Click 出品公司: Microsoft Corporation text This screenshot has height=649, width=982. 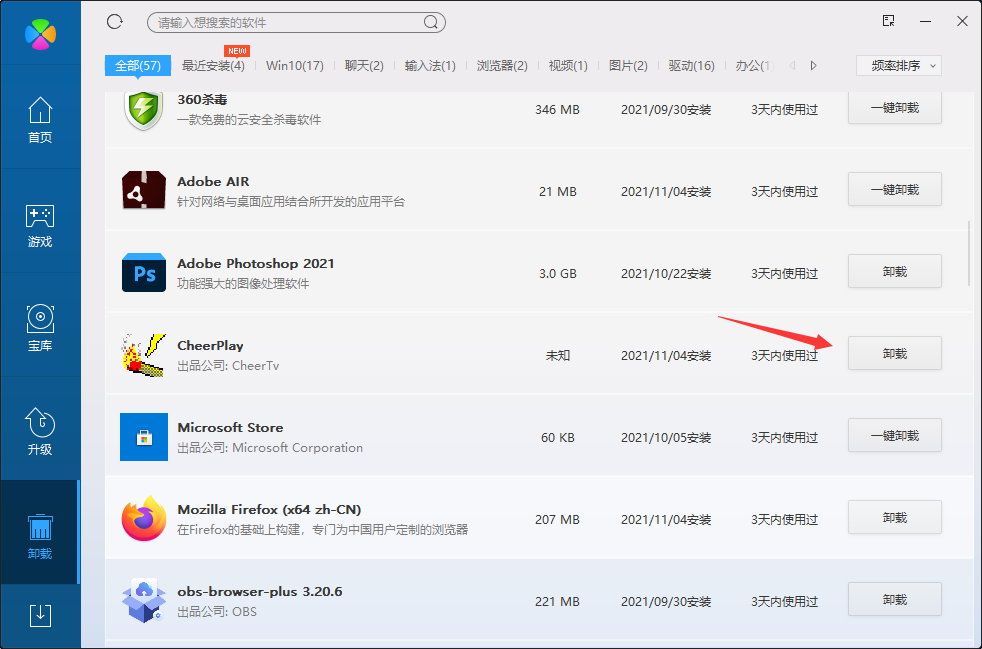[x=270, y=448]
